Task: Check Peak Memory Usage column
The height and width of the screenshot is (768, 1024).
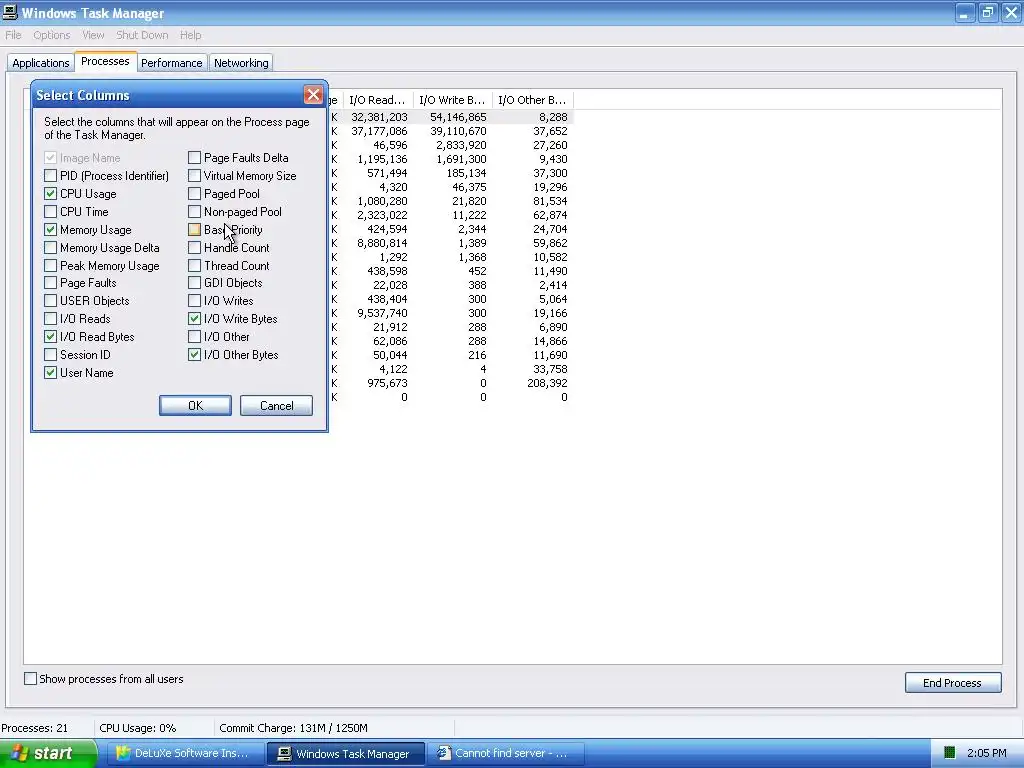Action: click(x=50, y=265)
